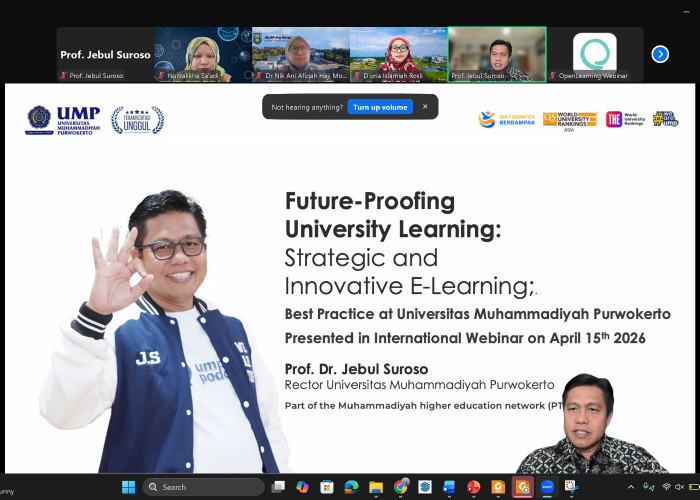Click muted mic icon on Nurzalikha Sa'adi tile

coord(161,76)
